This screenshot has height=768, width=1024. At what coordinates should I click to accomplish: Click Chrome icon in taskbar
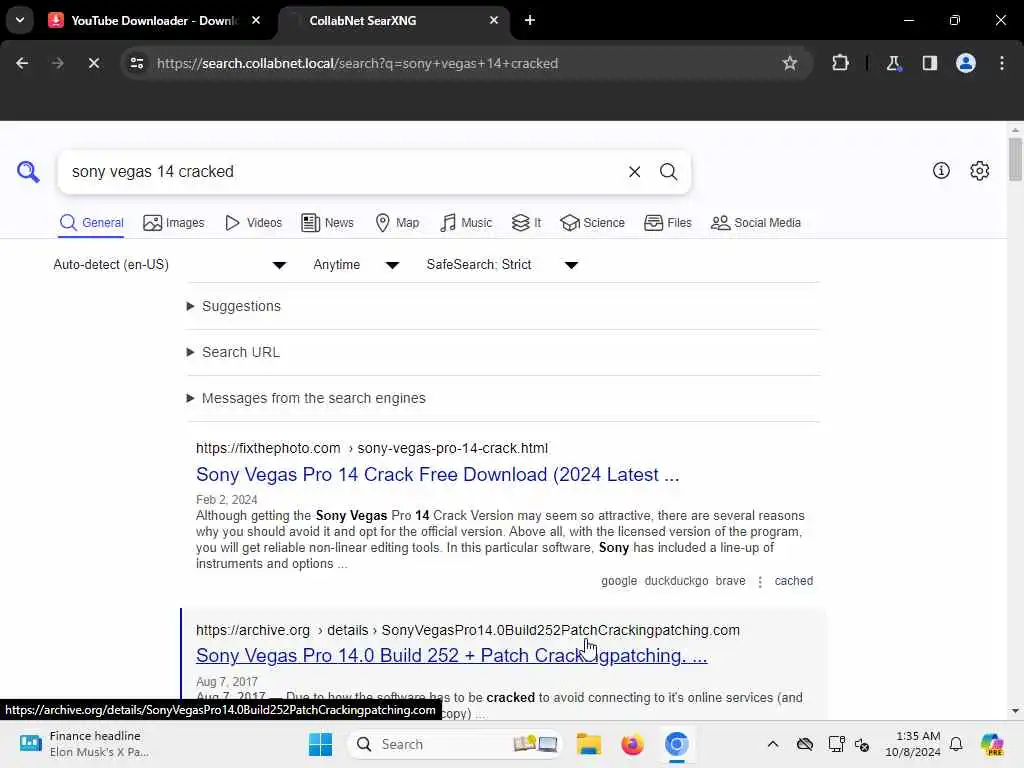pos(677,744)
